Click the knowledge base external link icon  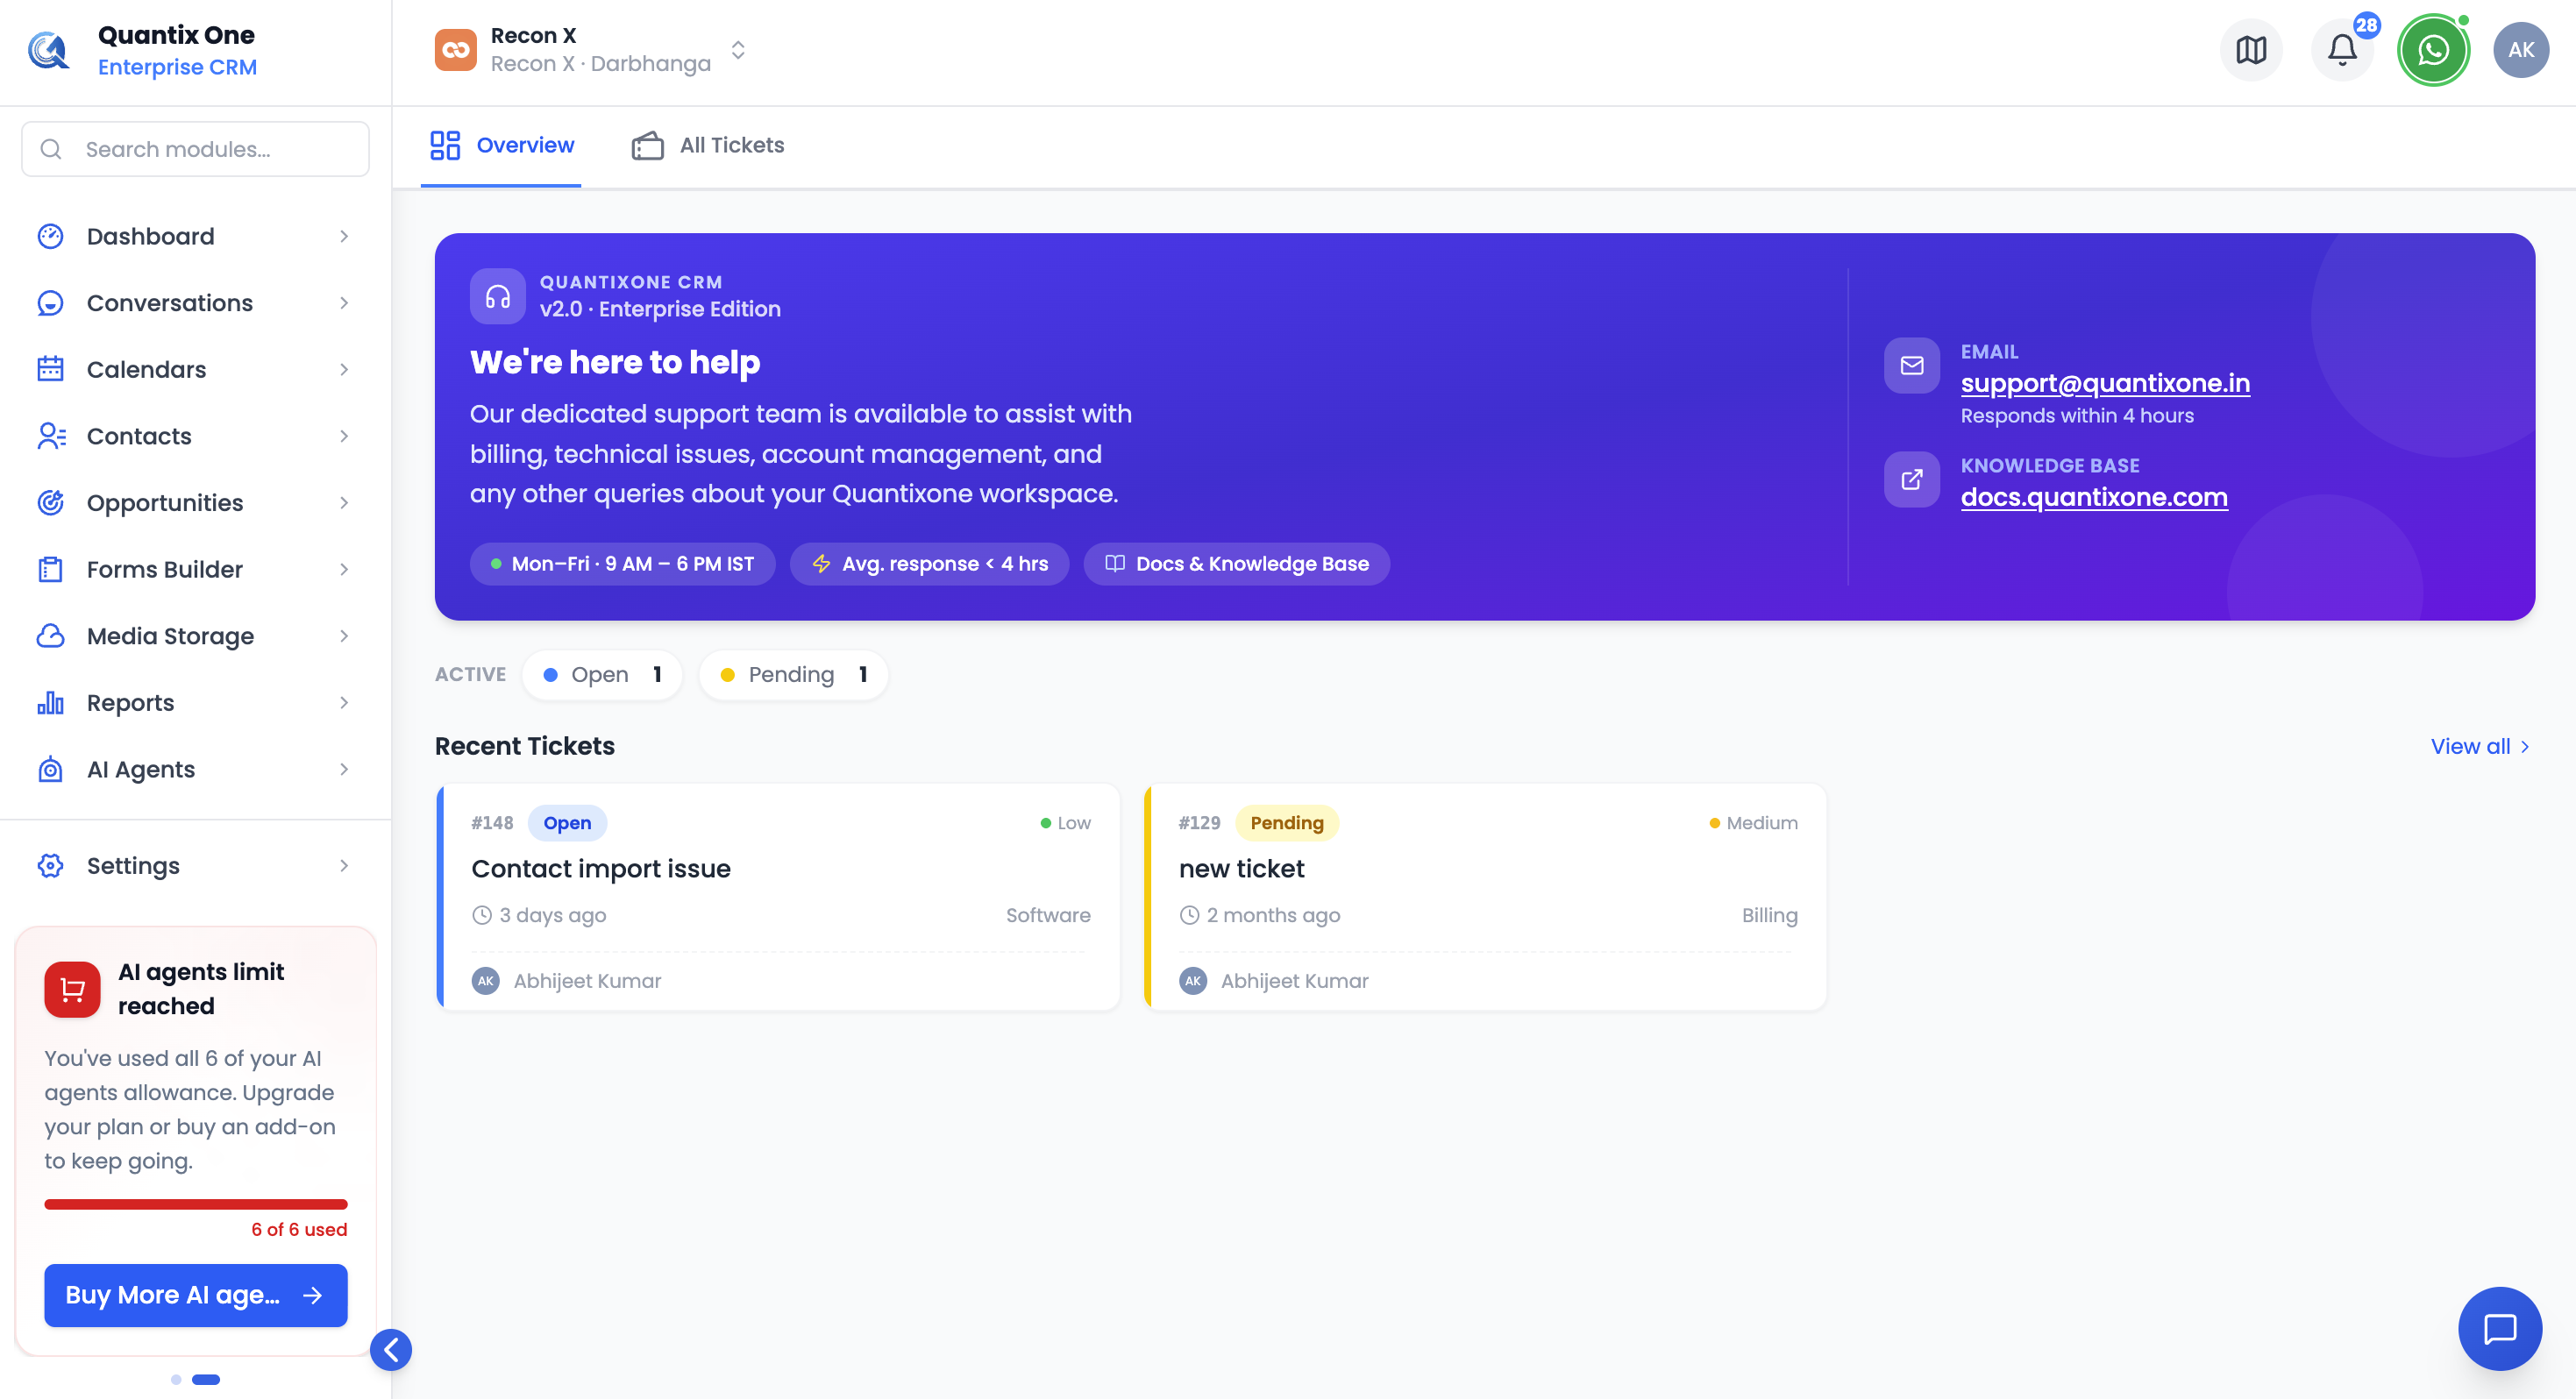pos(1912,480)
